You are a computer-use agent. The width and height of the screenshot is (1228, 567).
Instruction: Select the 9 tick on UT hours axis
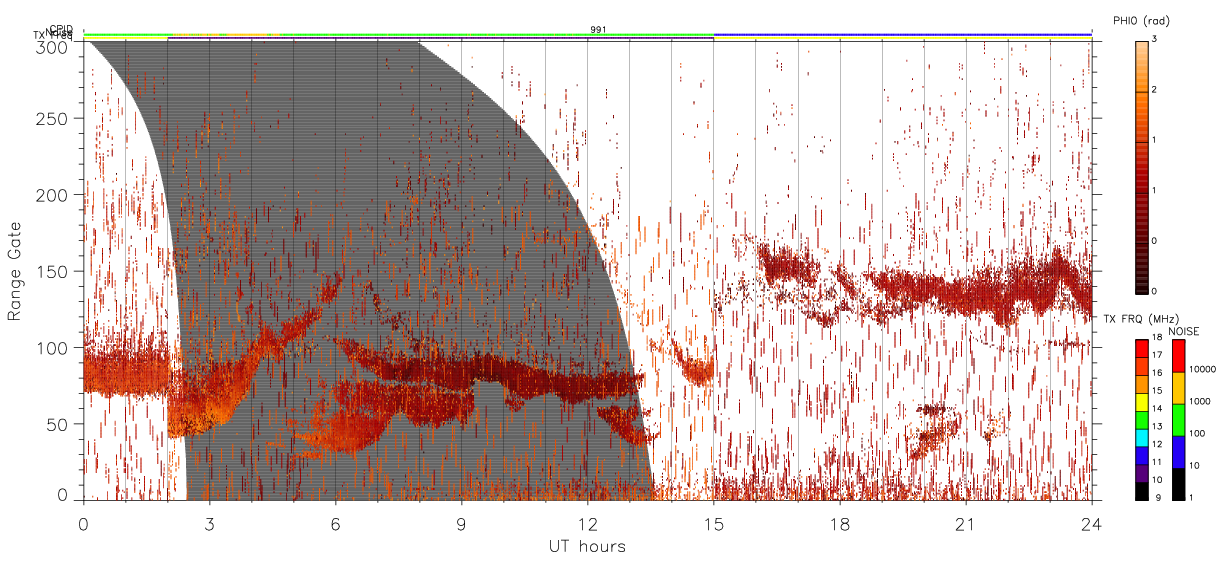[x=461, y=524]
